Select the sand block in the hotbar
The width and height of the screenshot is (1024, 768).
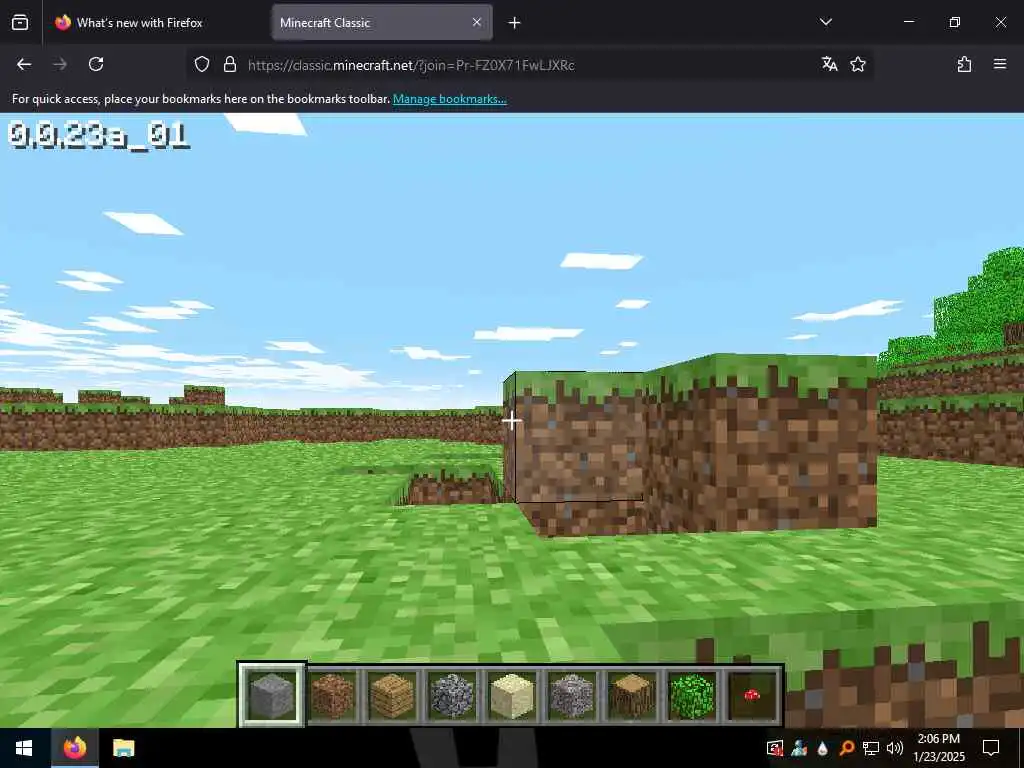pyautogui.click(x=512, y=696)
